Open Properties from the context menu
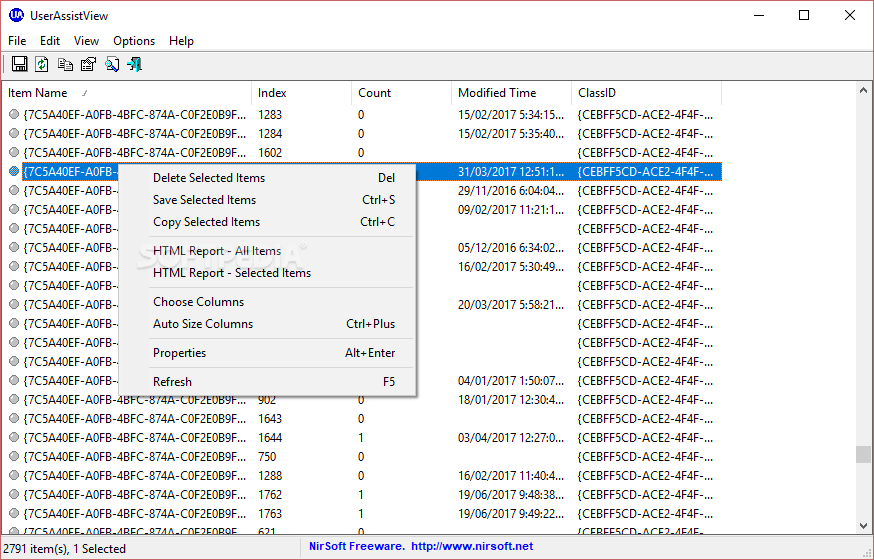 coord(268,353)
